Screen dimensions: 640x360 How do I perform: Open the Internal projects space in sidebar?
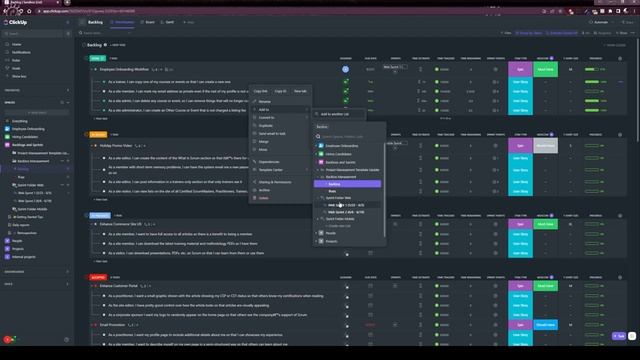(23, 257)
